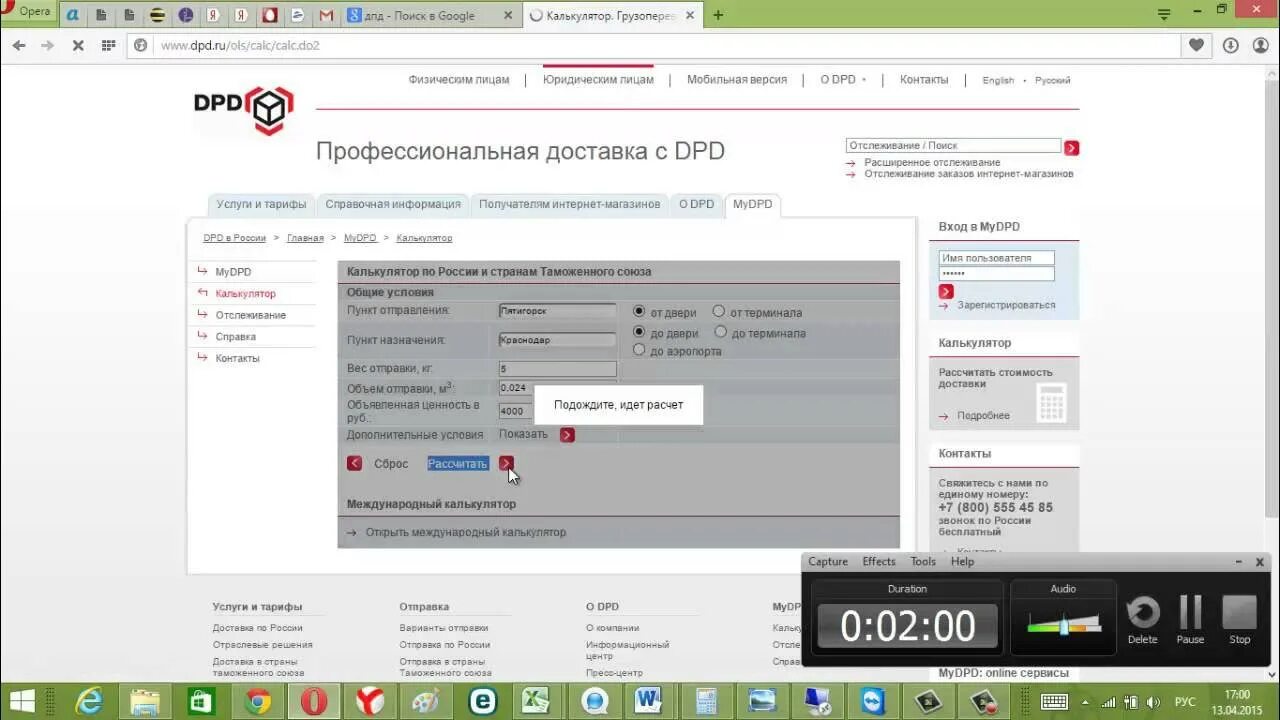This screenshot has height=720, width=1280.
Task: Open Получателям интернет-магазинов tab
Action: click(x=569, y=204)
